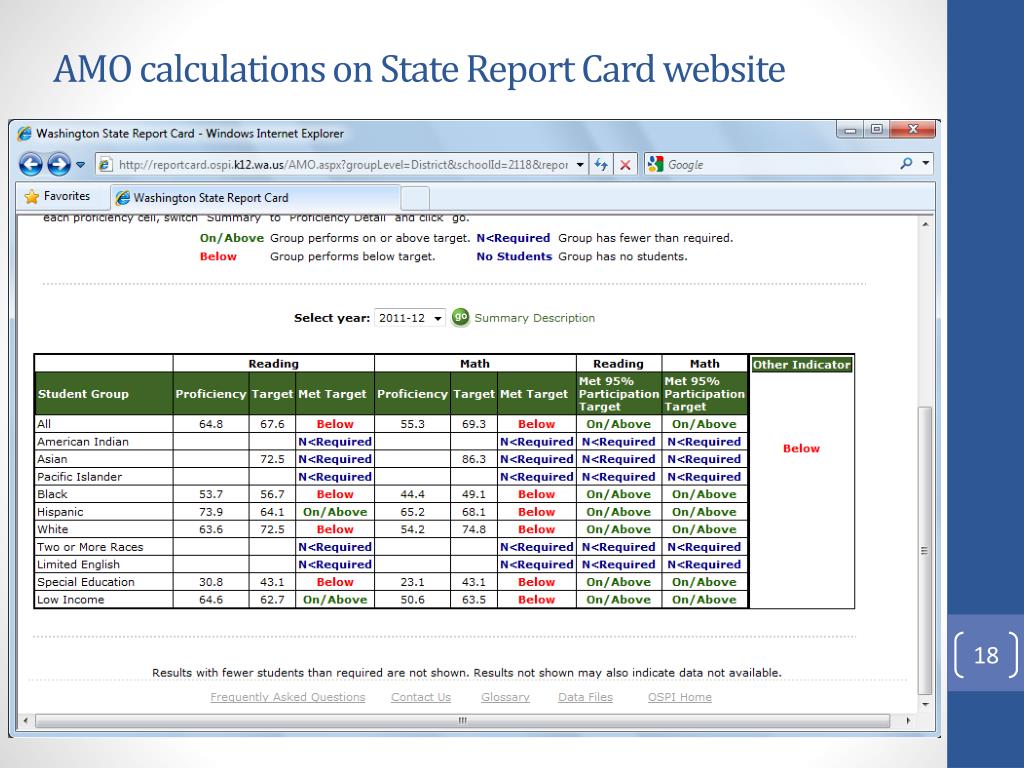Start search with the magnifying glass icon
Image resolution: width=1024 pixels, height=768 pixels.
click(906, 163)
